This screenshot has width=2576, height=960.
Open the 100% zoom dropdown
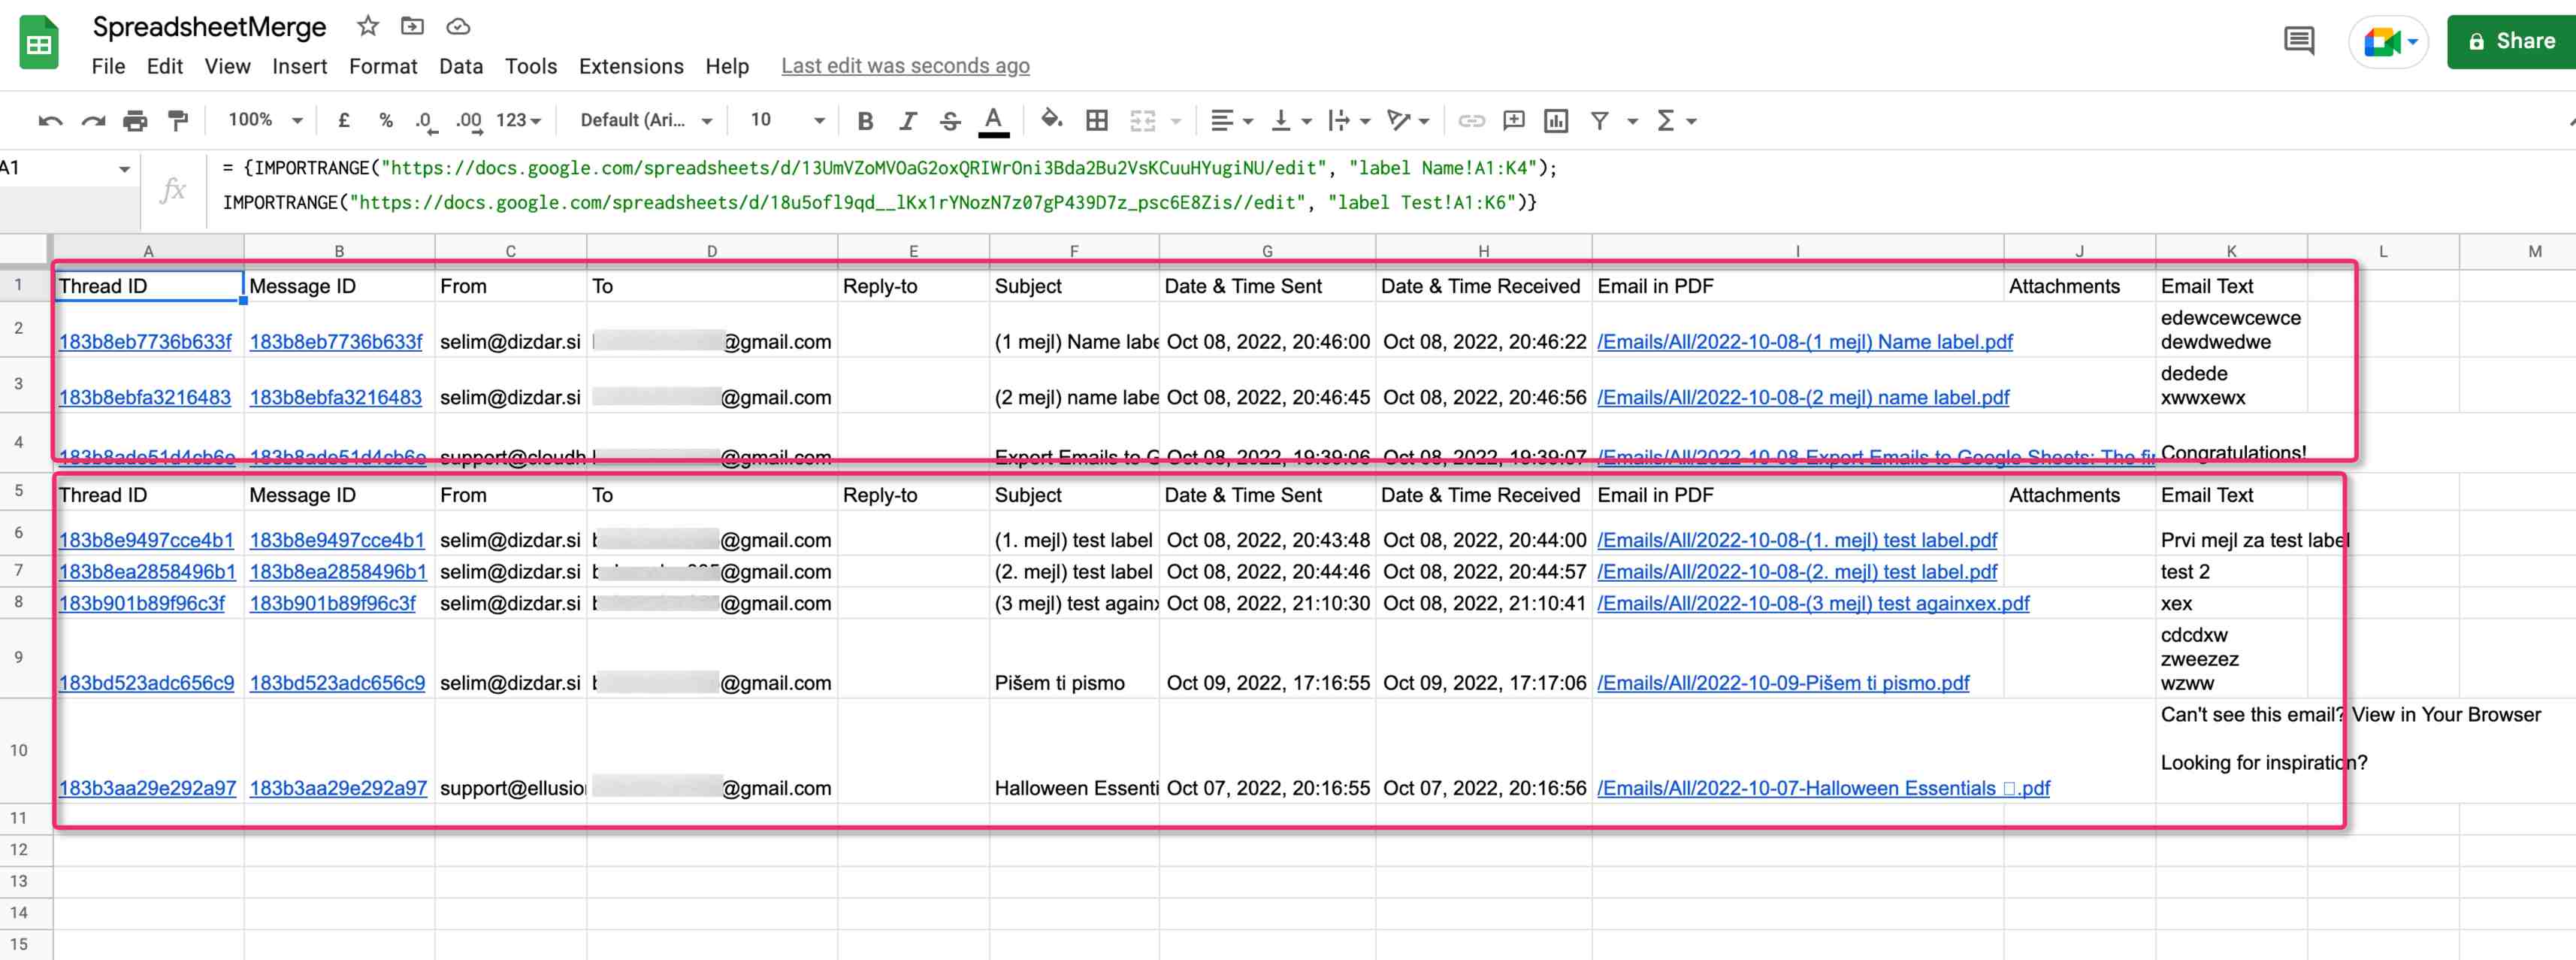pos(264,120)
